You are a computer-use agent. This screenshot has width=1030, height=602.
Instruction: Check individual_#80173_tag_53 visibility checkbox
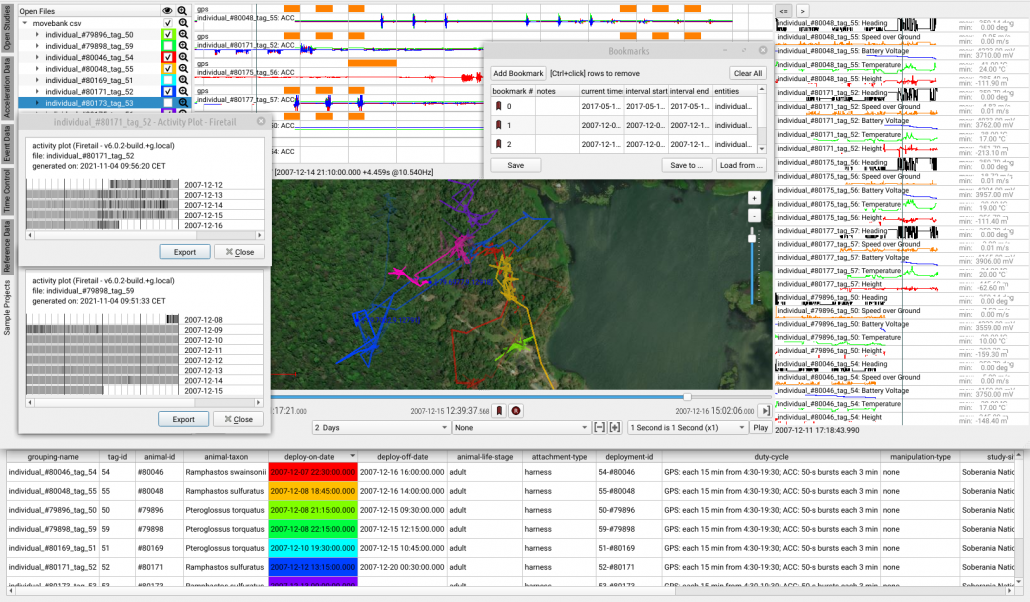168,103
